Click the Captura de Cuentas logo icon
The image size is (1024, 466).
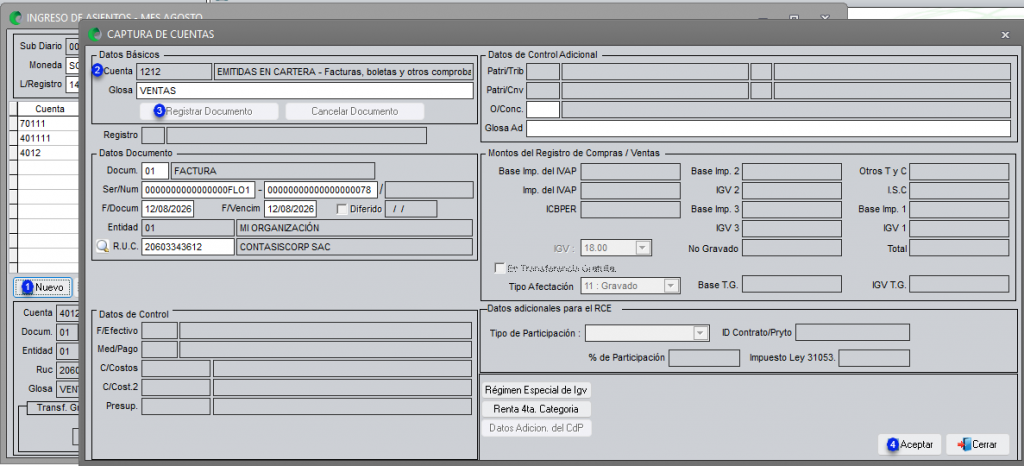pos(95,34)
